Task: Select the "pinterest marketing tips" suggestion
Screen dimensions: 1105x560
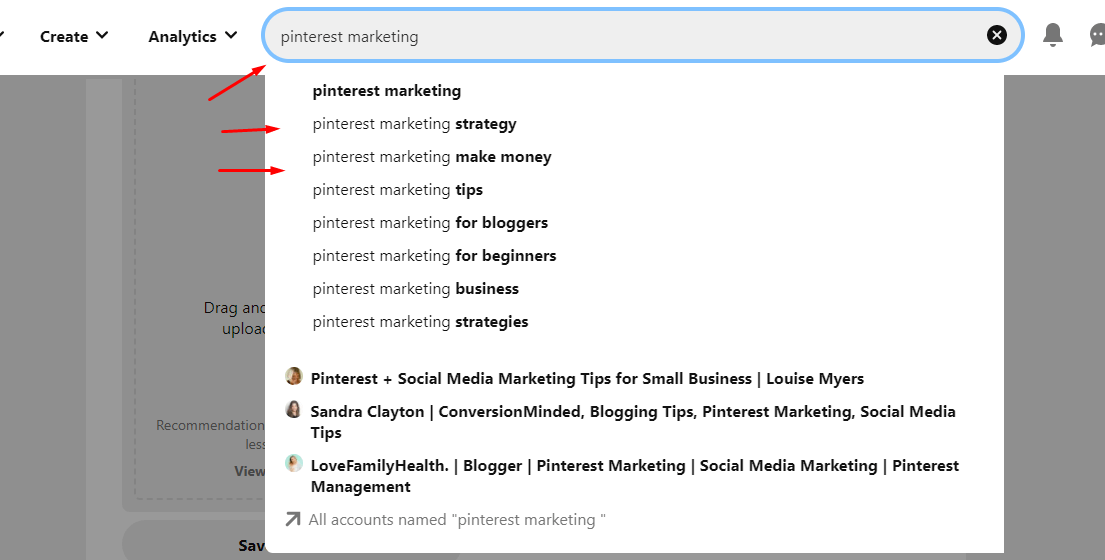Action: coord(398,190)
